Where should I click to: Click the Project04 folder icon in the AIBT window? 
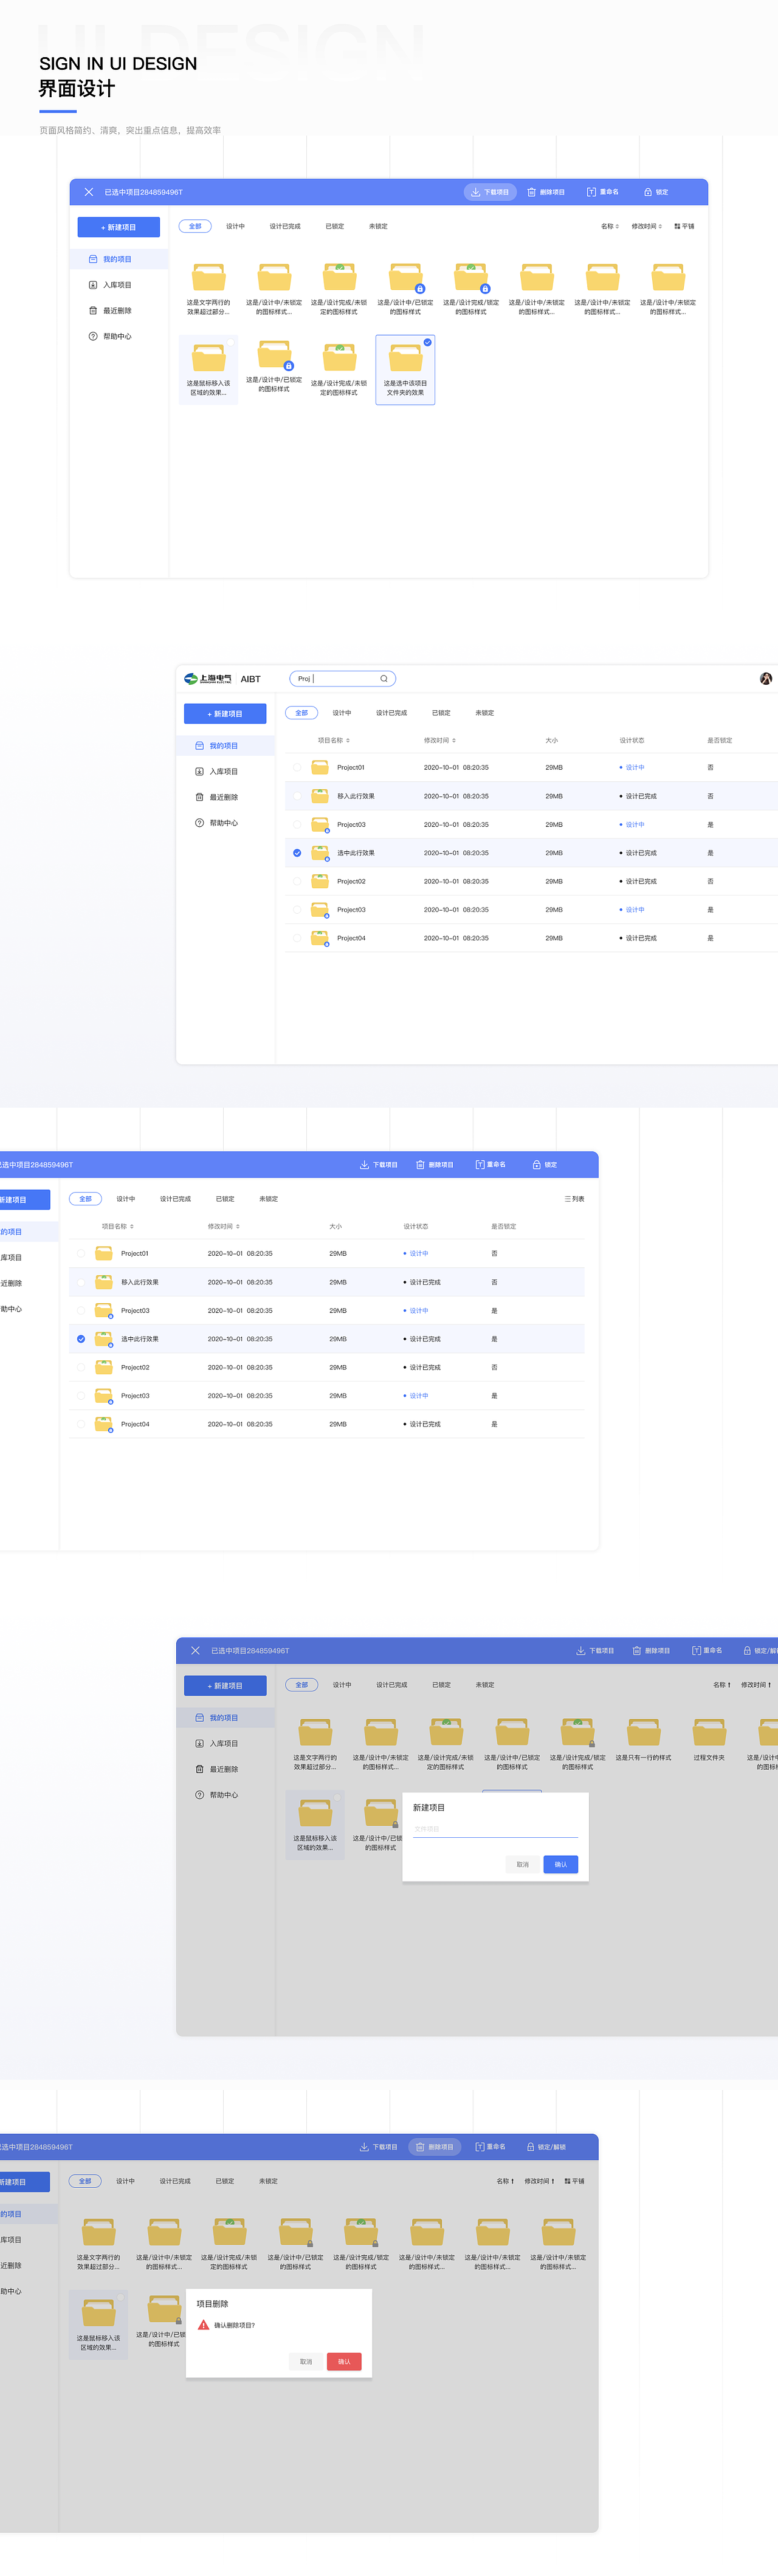coord(320,938)
